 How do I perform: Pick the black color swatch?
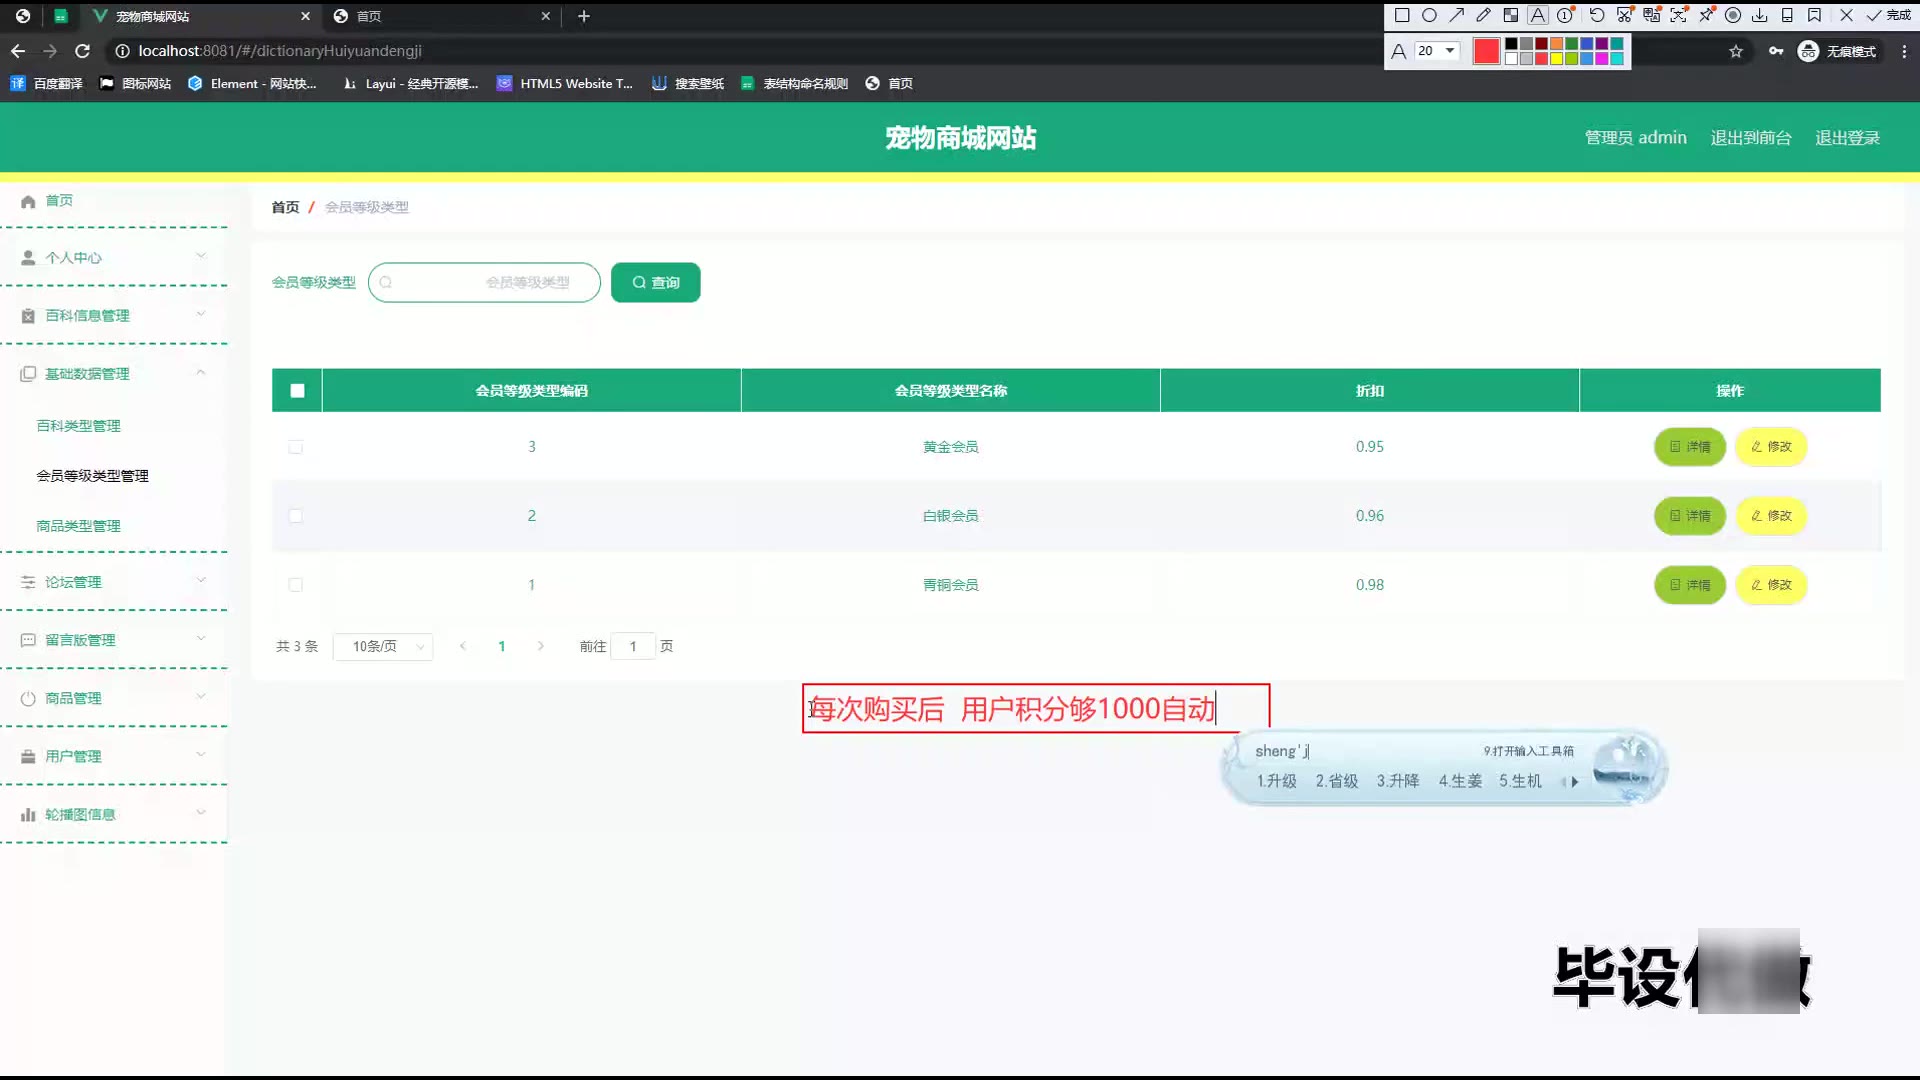(x=1511, y=44)
